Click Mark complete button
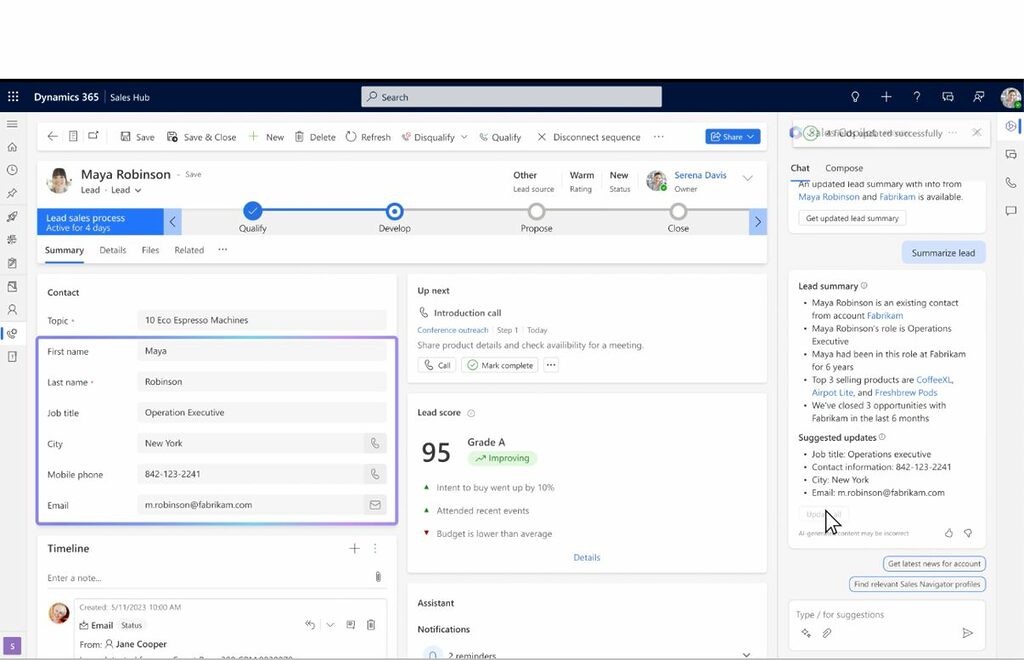The width and height of the screenshot is (1024, 660). 500,365
